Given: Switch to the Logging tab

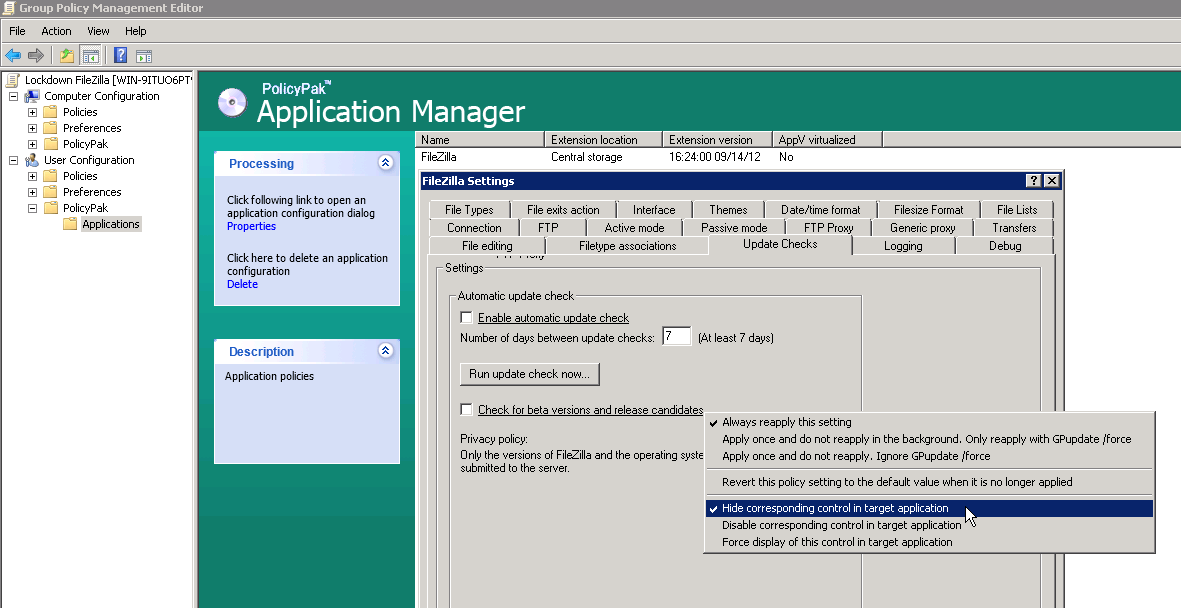Looking at the screenshot, I should pos(903,246).
